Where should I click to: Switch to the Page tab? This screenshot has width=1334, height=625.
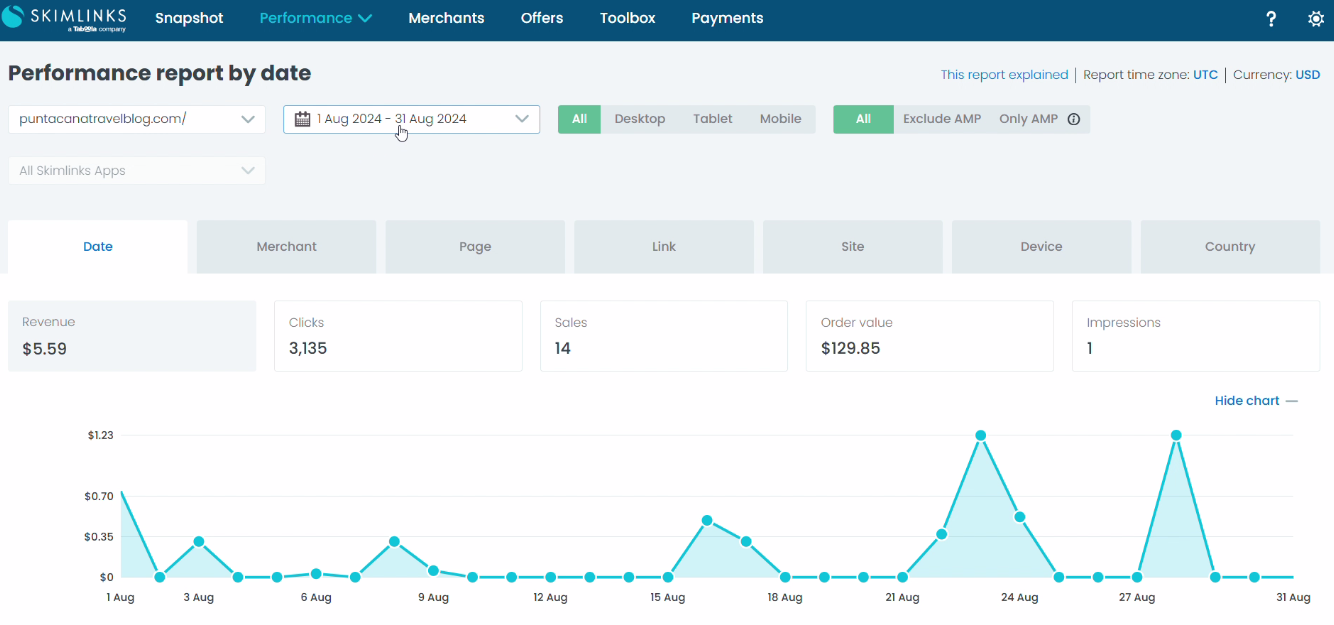(x=475, y=247)
